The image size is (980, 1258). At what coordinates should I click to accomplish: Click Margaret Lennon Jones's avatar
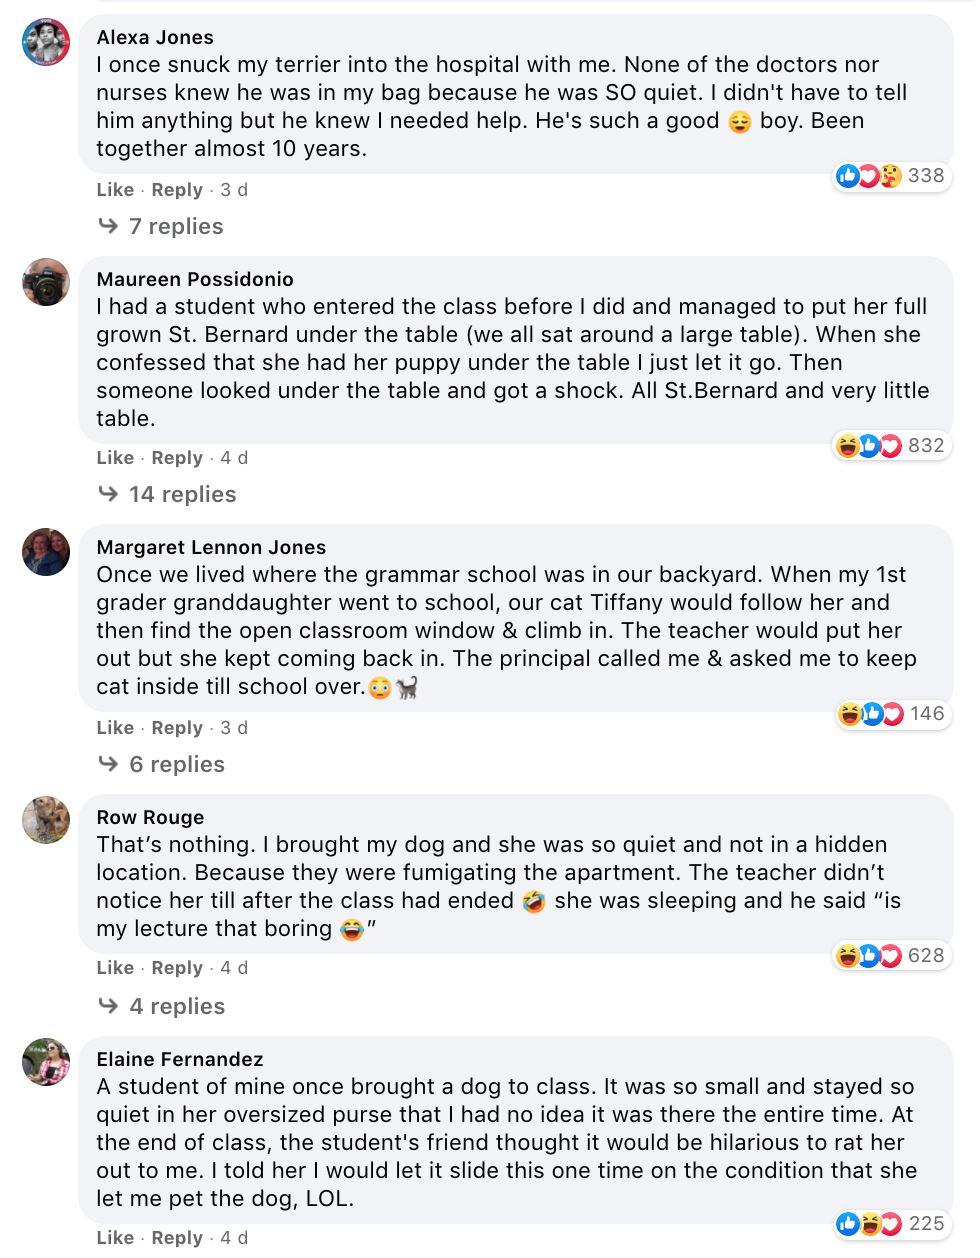(46, 552)
